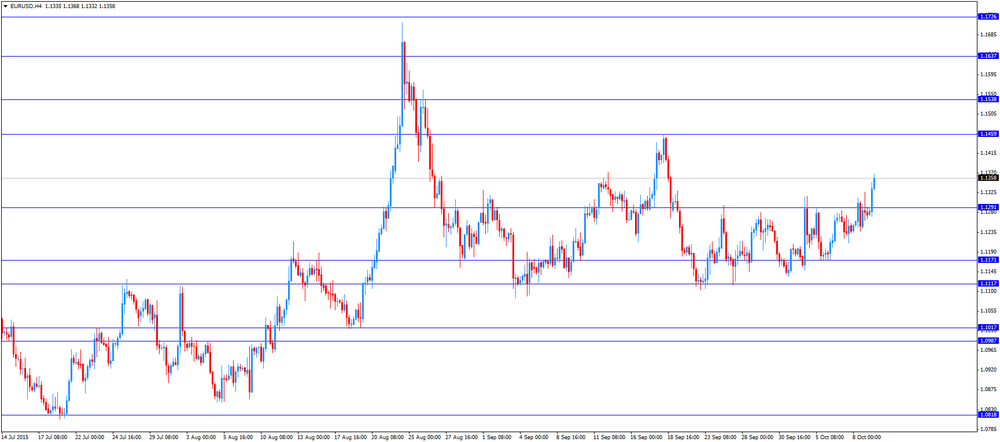Click the 1.1055 price axis value
The width and height of the screenshot is (1000, 442).
[987, 311]
